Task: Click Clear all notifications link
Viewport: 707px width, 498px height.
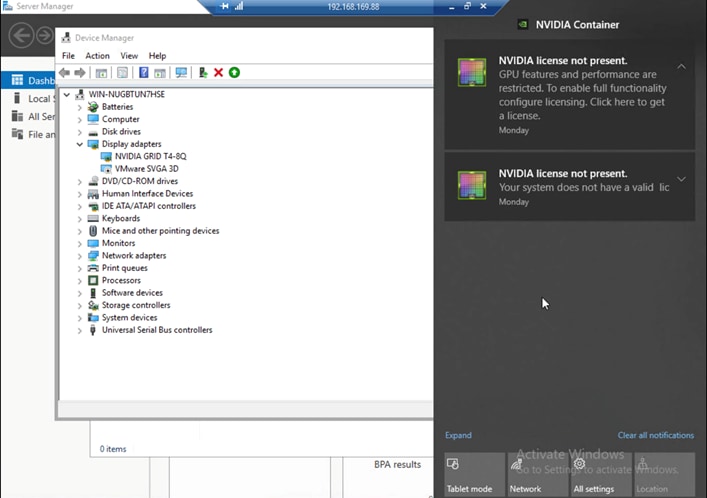Action: pos(656,435)
